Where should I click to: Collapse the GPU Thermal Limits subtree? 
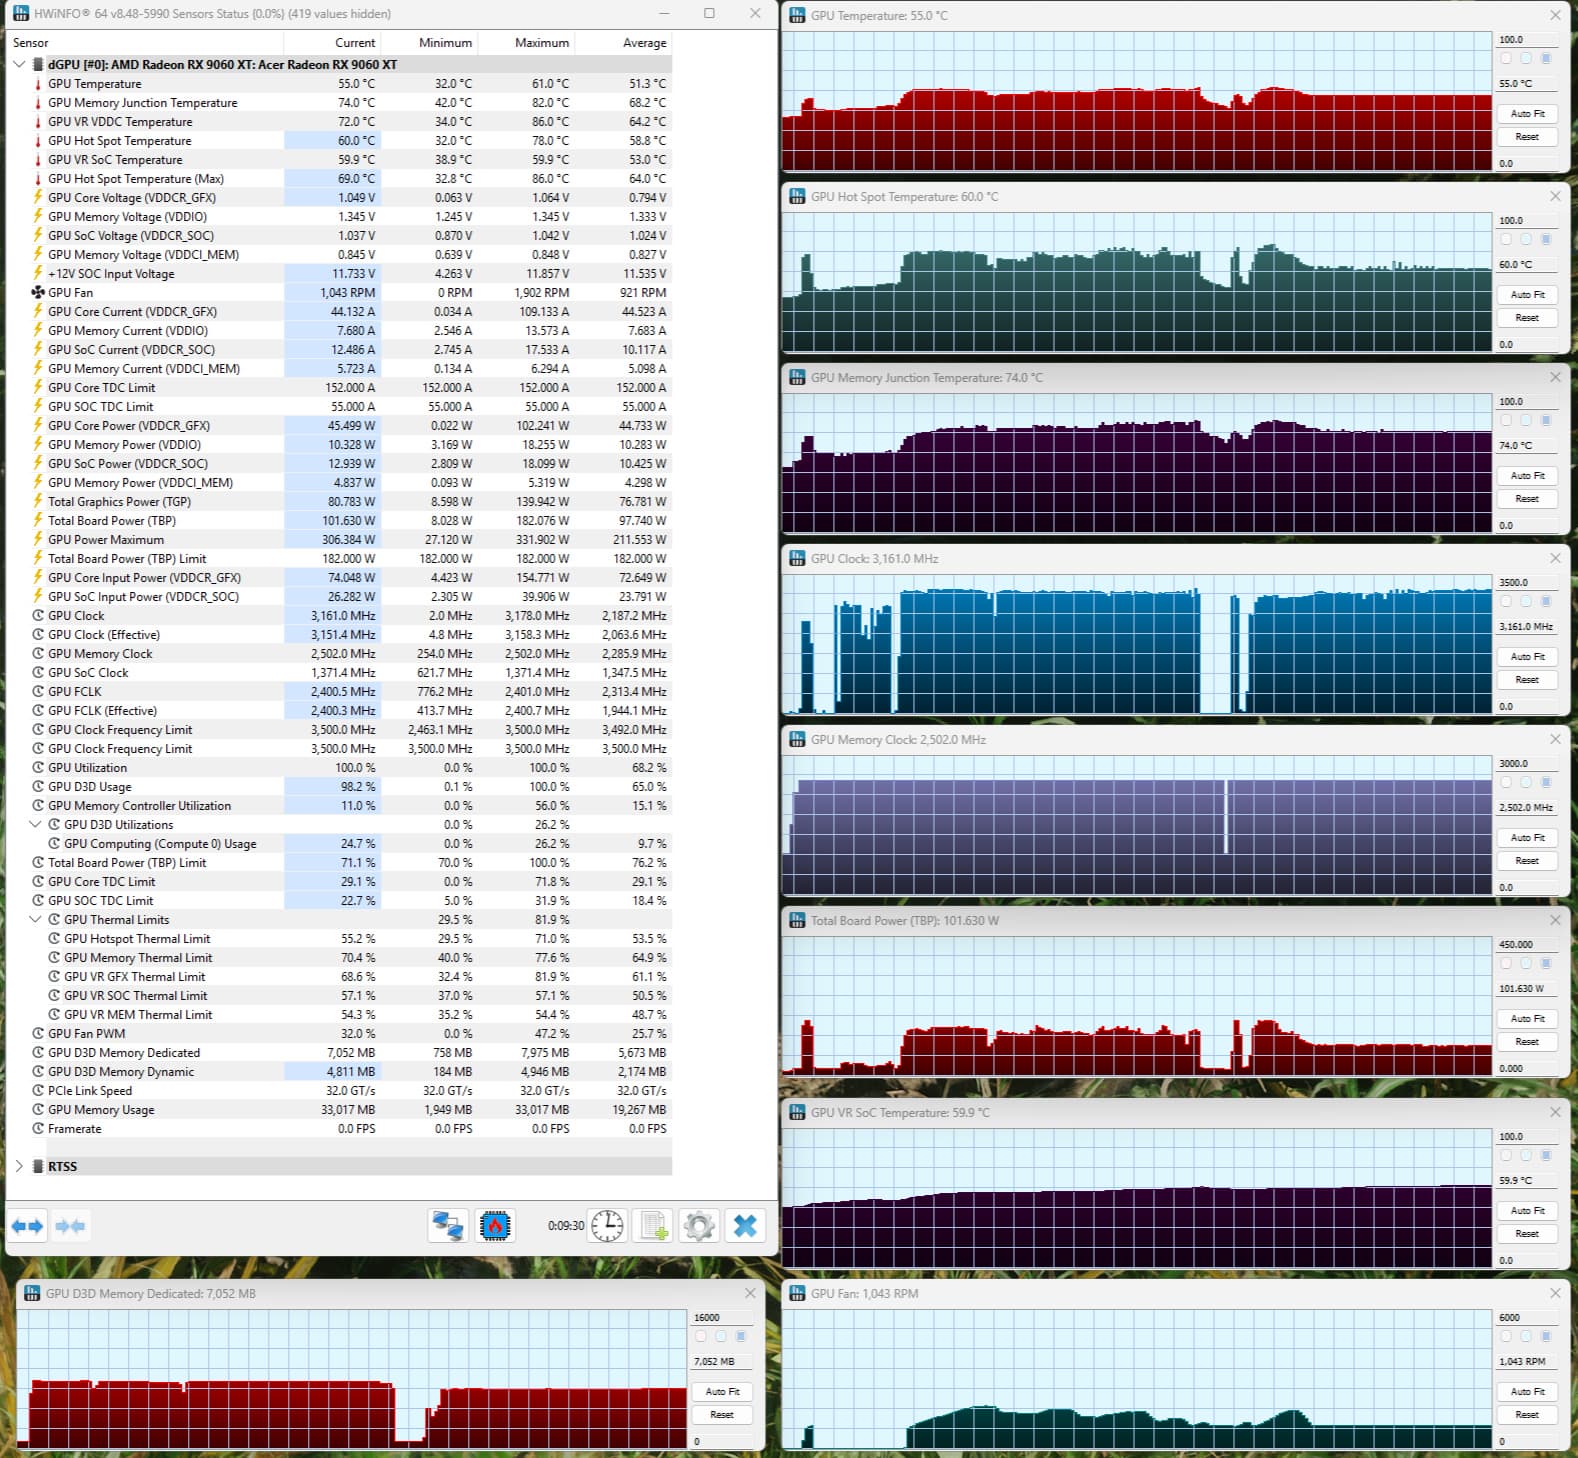(x=35, y=920)
